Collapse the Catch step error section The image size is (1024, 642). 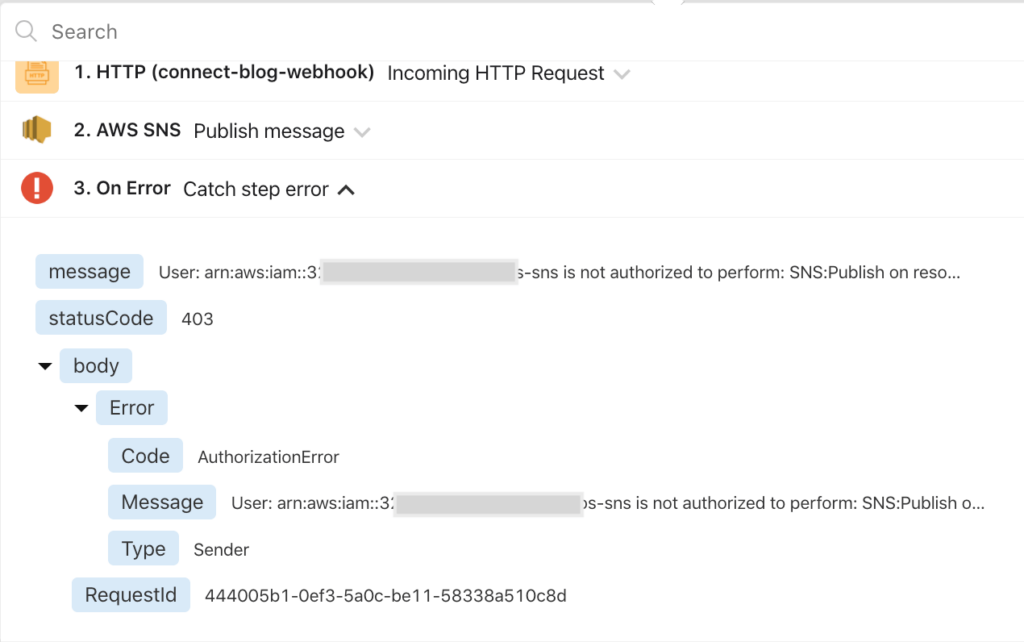pos(346,189)
